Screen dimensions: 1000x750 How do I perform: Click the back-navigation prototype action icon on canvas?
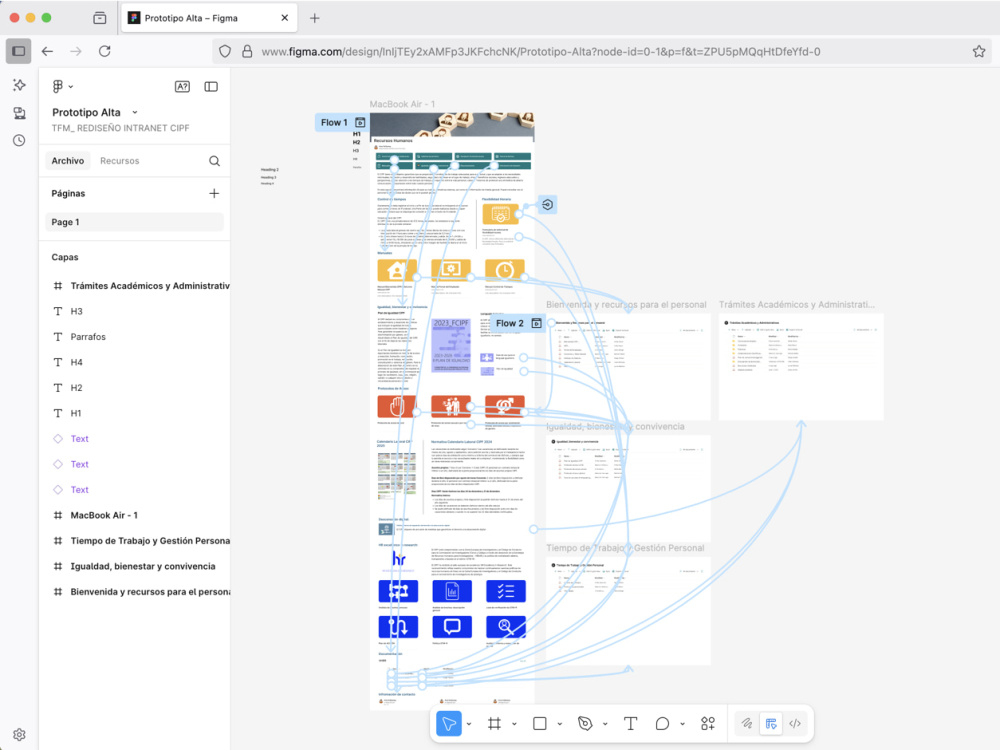547,205
